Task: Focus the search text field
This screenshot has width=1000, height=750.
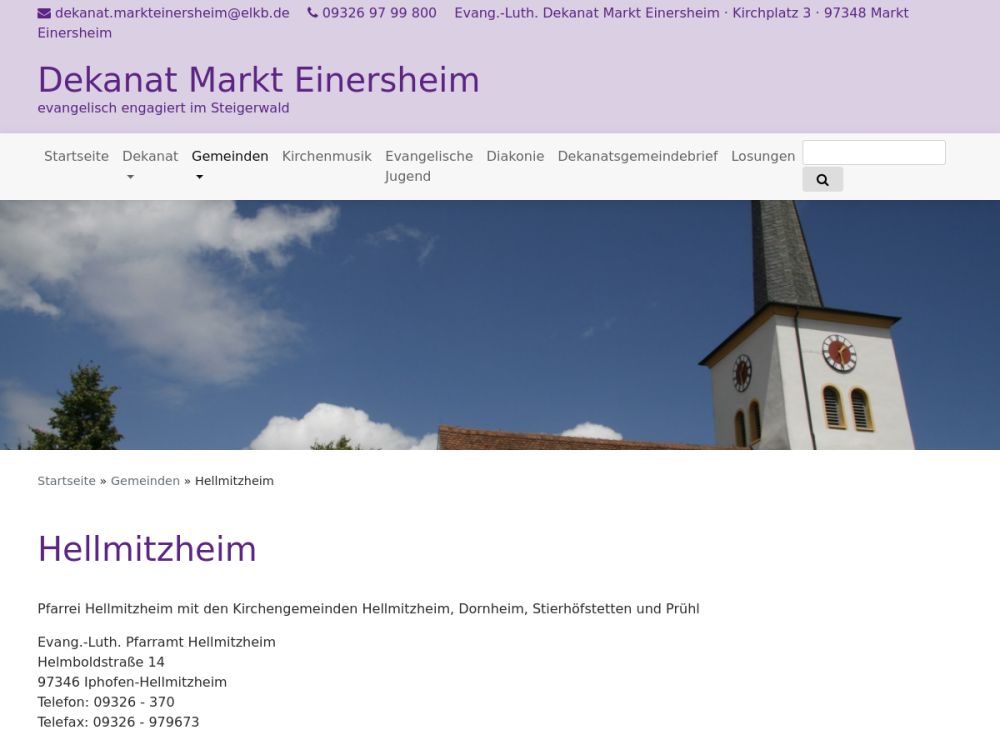Action: click(873, 153)
